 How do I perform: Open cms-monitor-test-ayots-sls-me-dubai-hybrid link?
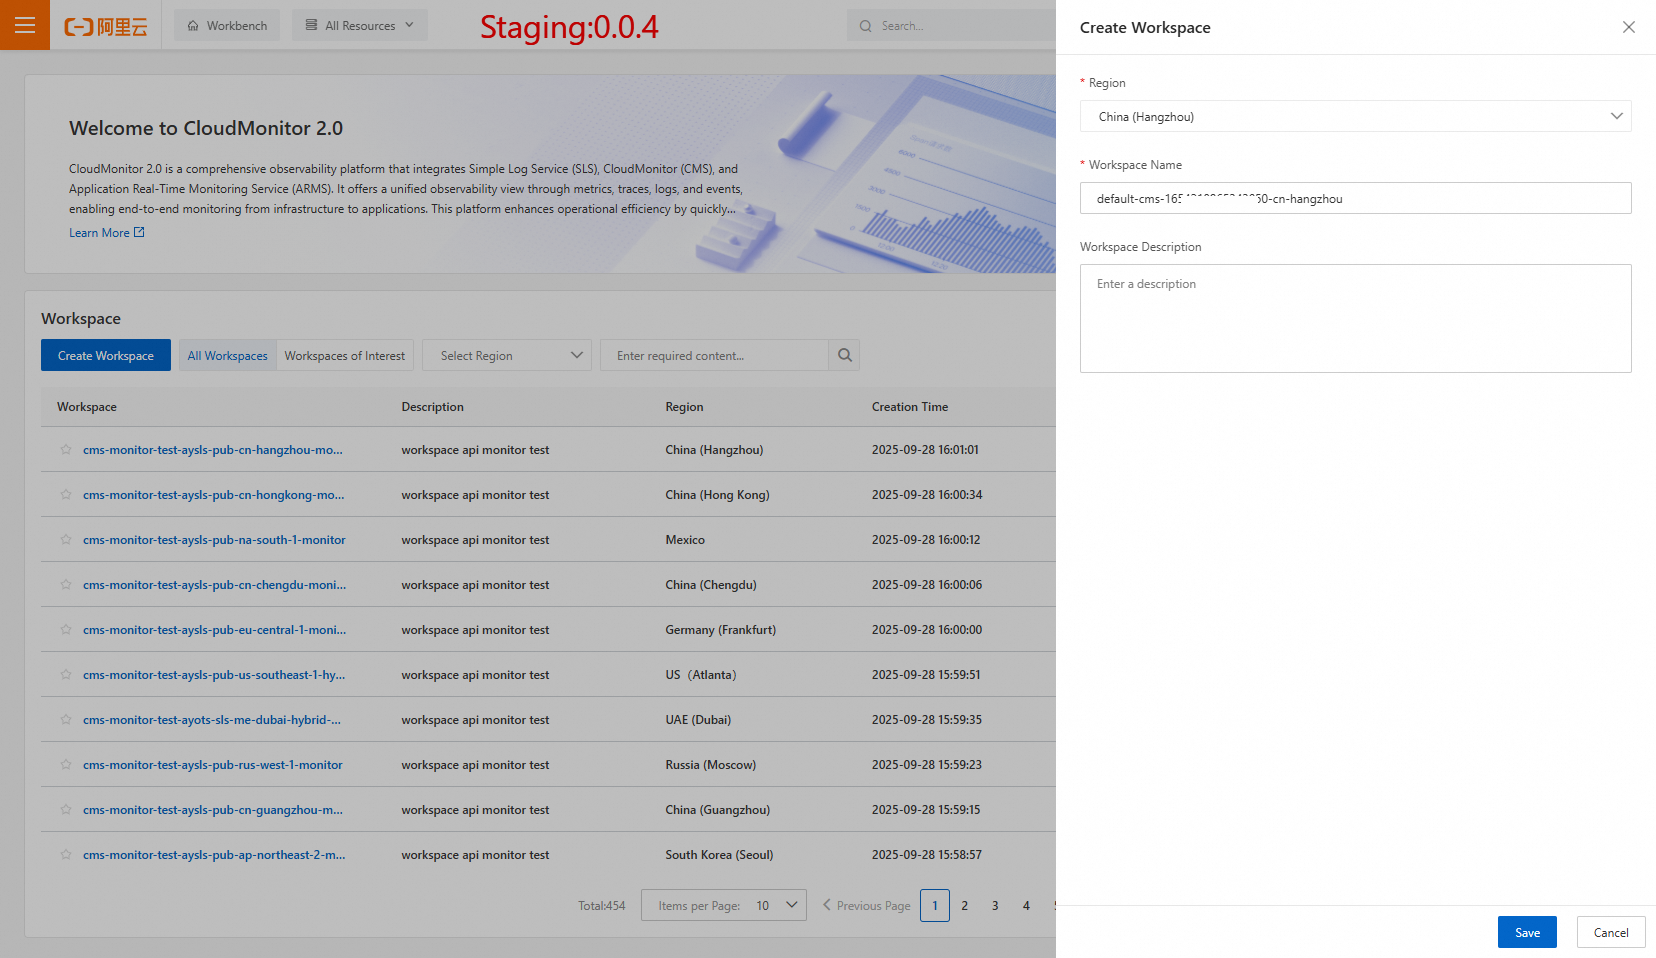(x=212, y=720)
